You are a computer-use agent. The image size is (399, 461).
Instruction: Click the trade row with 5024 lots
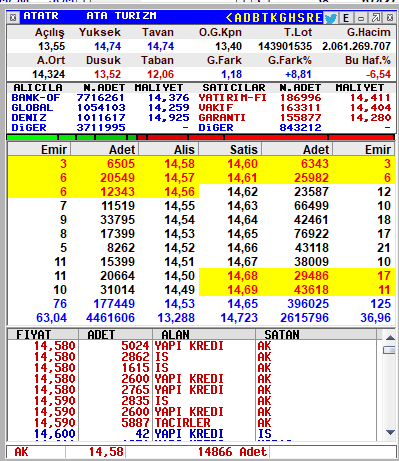[x=192, y=346]
